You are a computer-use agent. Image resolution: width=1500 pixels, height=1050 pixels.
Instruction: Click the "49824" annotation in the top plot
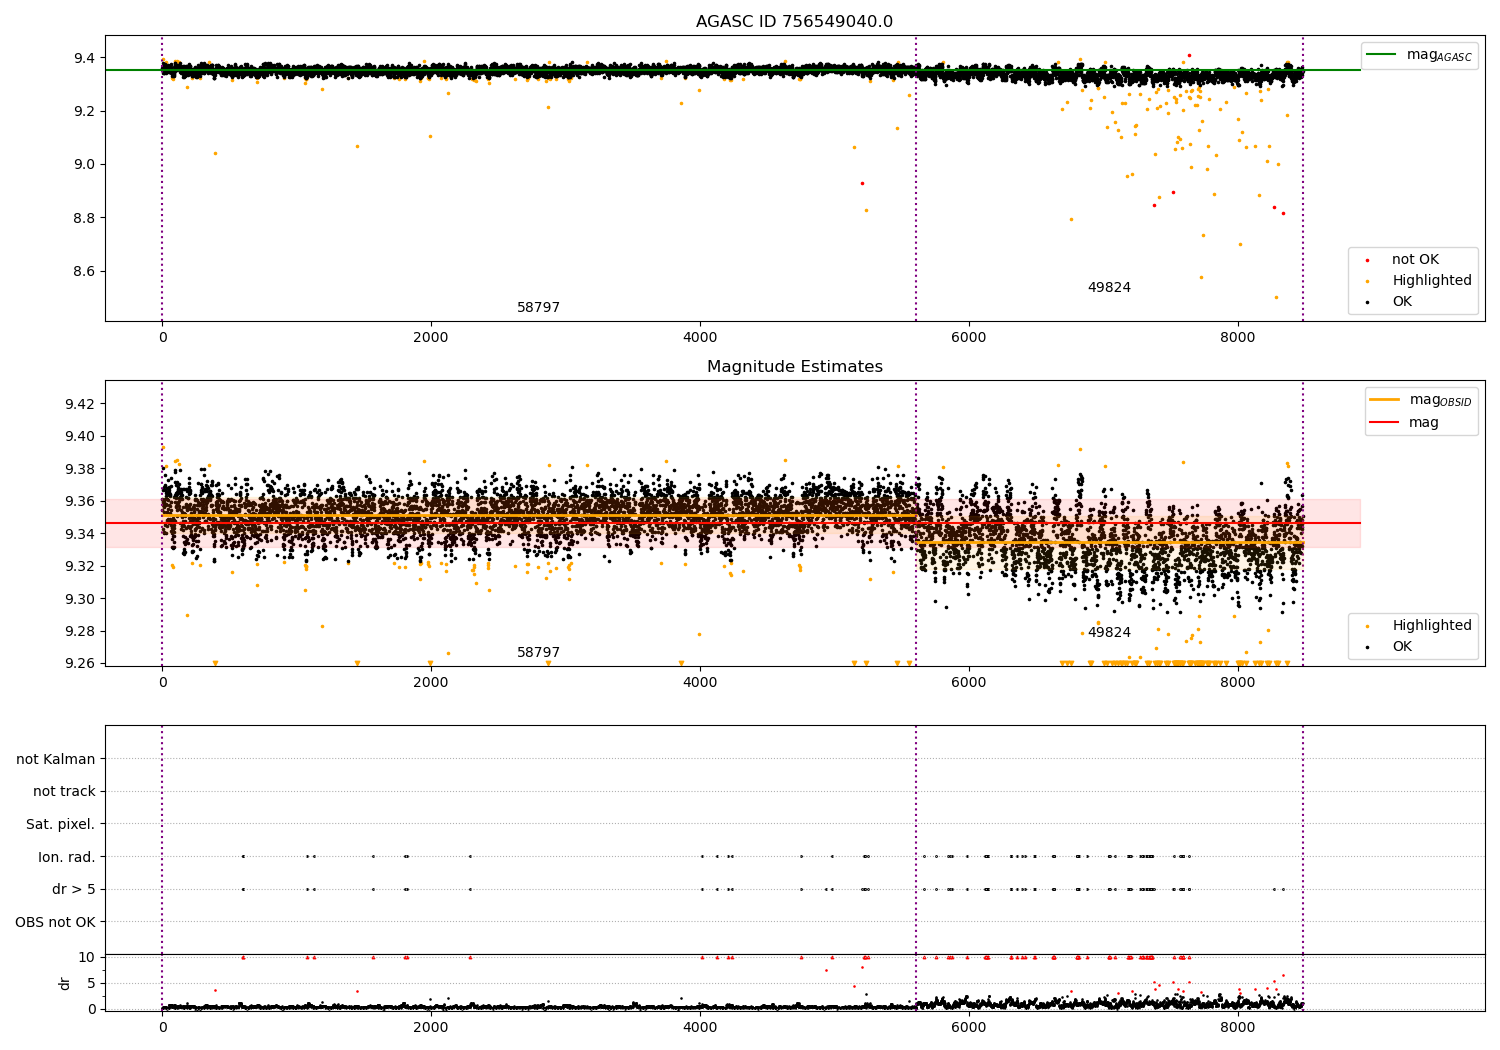1109,288
